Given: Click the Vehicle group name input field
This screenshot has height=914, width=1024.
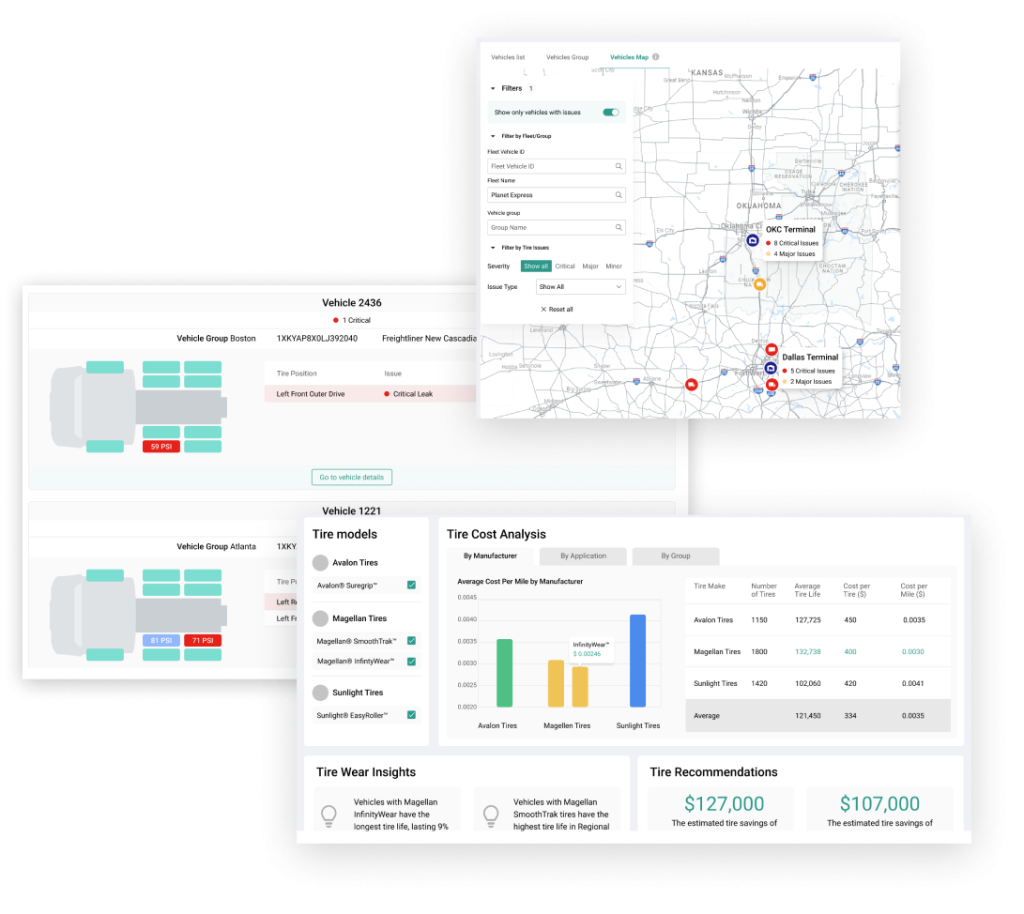Looking at the screenshot, I should (550, 227).
